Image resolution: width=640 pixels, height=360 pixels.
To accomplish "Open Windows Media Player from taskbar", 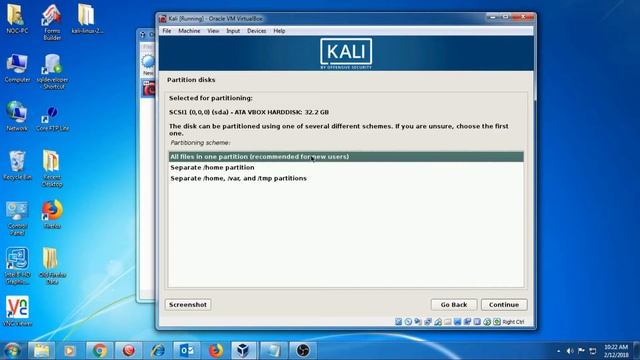I will [x=70, y=351].
